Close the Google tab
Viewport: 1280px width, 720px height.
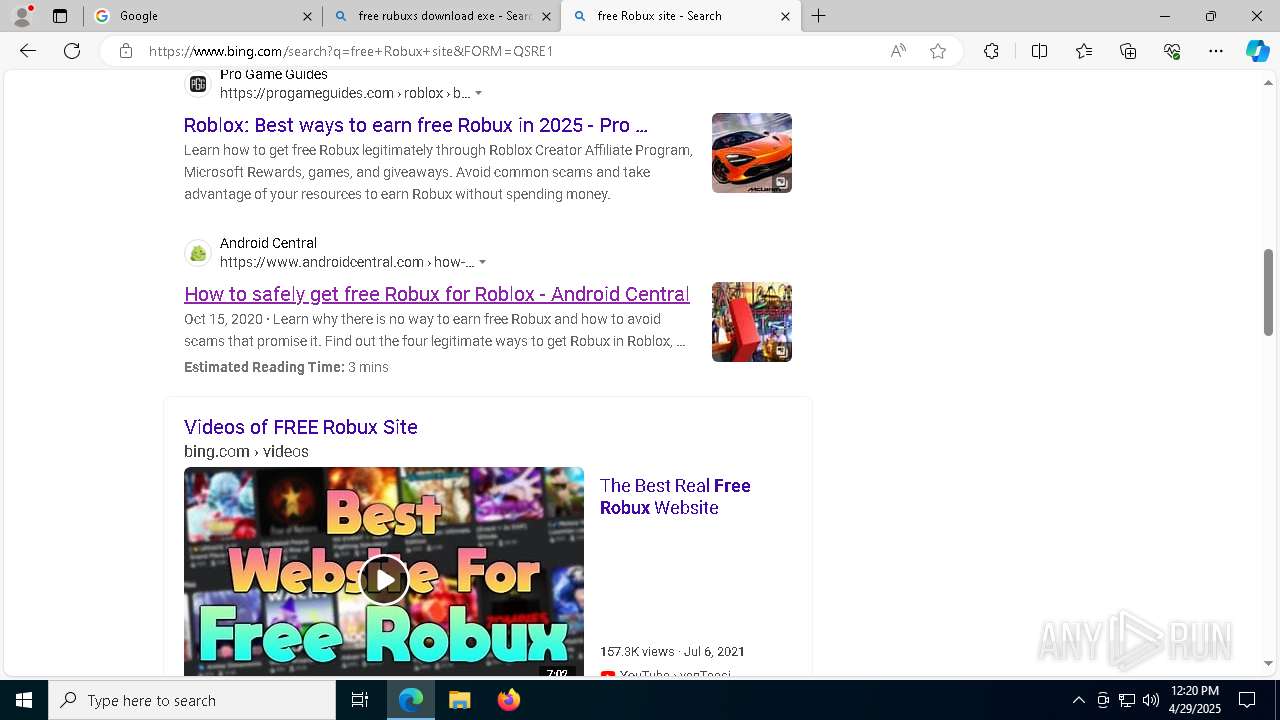tap(308, 16)
